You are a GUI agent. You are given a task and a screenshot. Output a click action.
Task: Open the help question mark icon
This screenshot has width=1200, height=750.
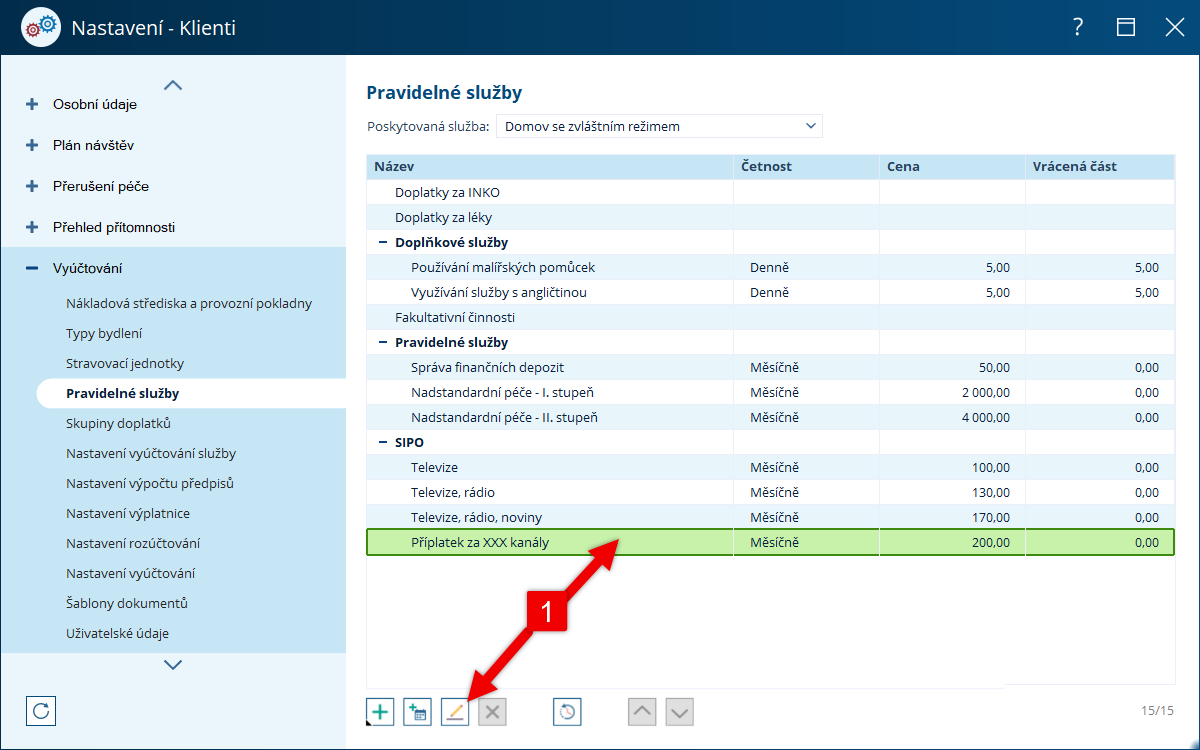tap(1077, 28)
